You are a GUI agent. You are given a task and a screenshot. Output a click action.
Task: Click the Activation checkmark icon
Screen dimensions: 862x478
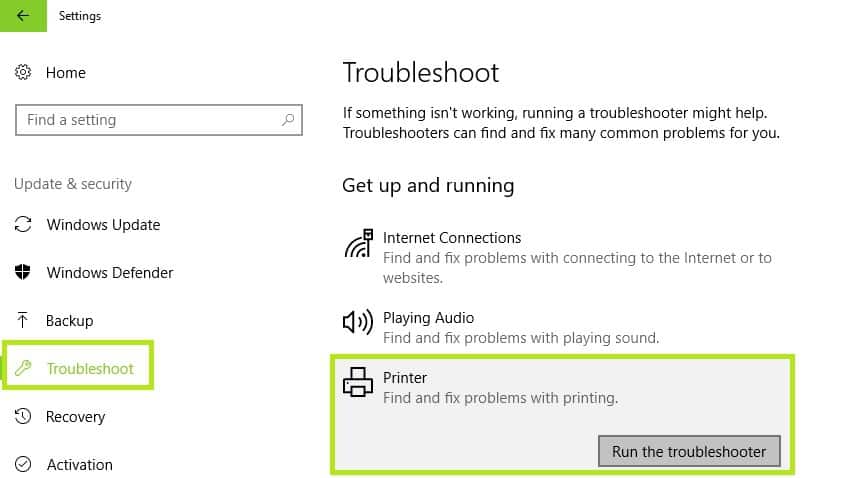coord(23,464)
